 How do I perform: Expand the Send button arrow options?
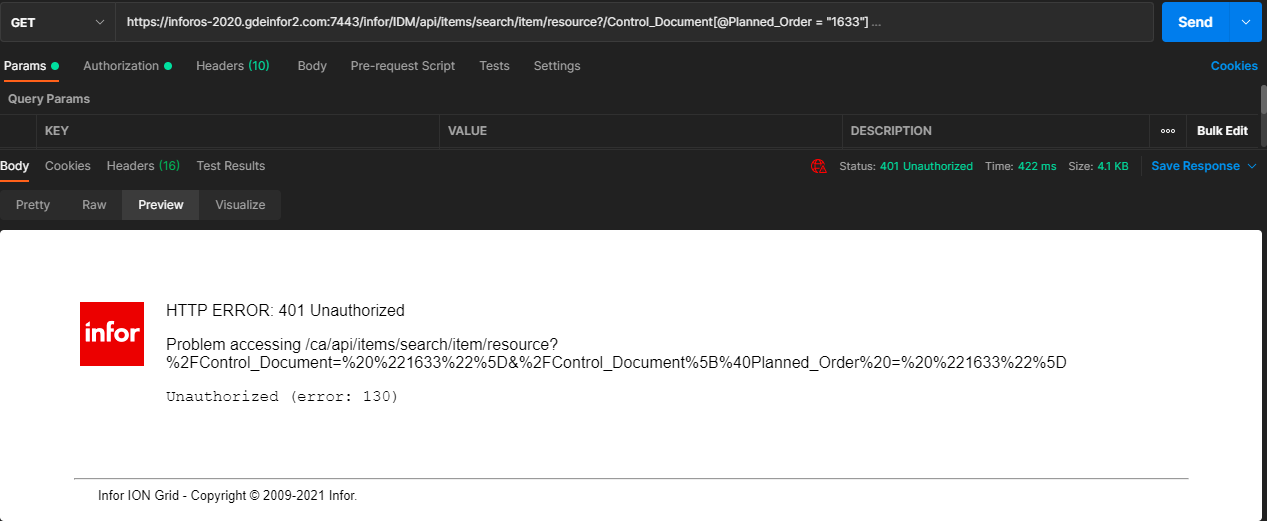pyautogui.click(x=1245, y=22)
